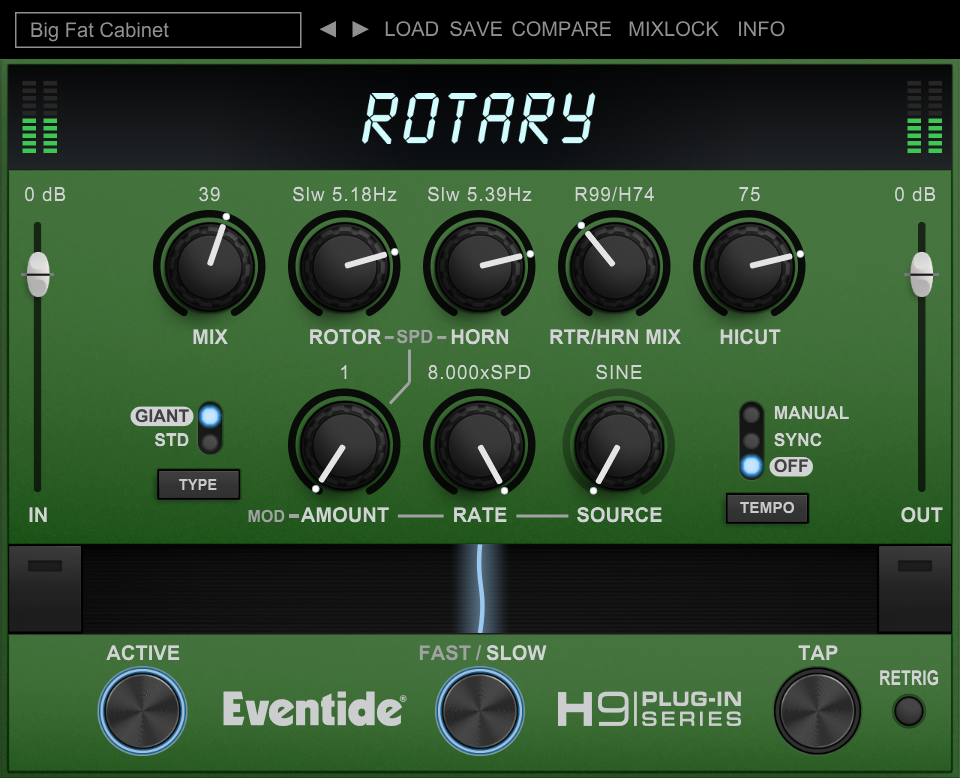Click the H9 Plug-In Series logo

[x=650, y=709]
